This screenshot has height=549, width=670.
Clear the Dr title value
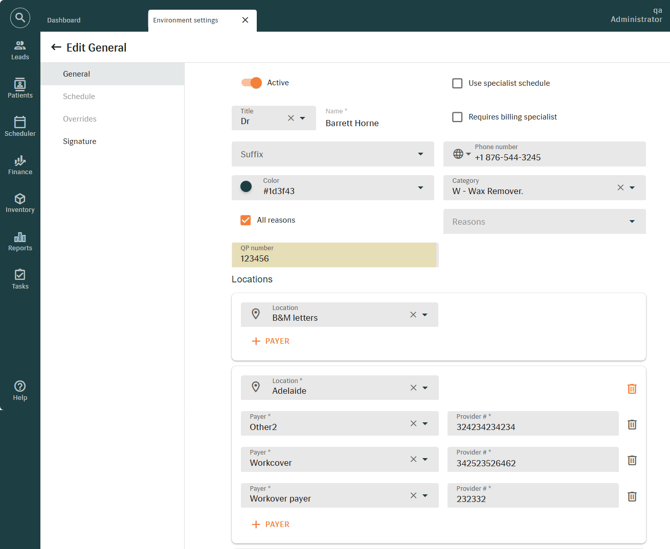(291, 118)
